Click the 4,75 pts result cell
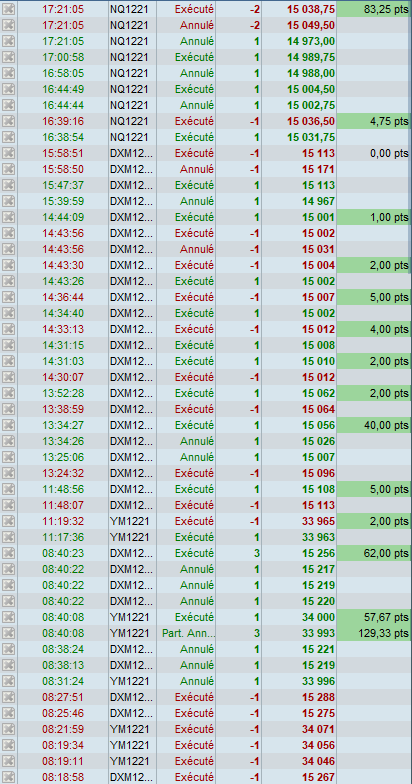Screen dimensions: 412x784 [x=374, y=121]
